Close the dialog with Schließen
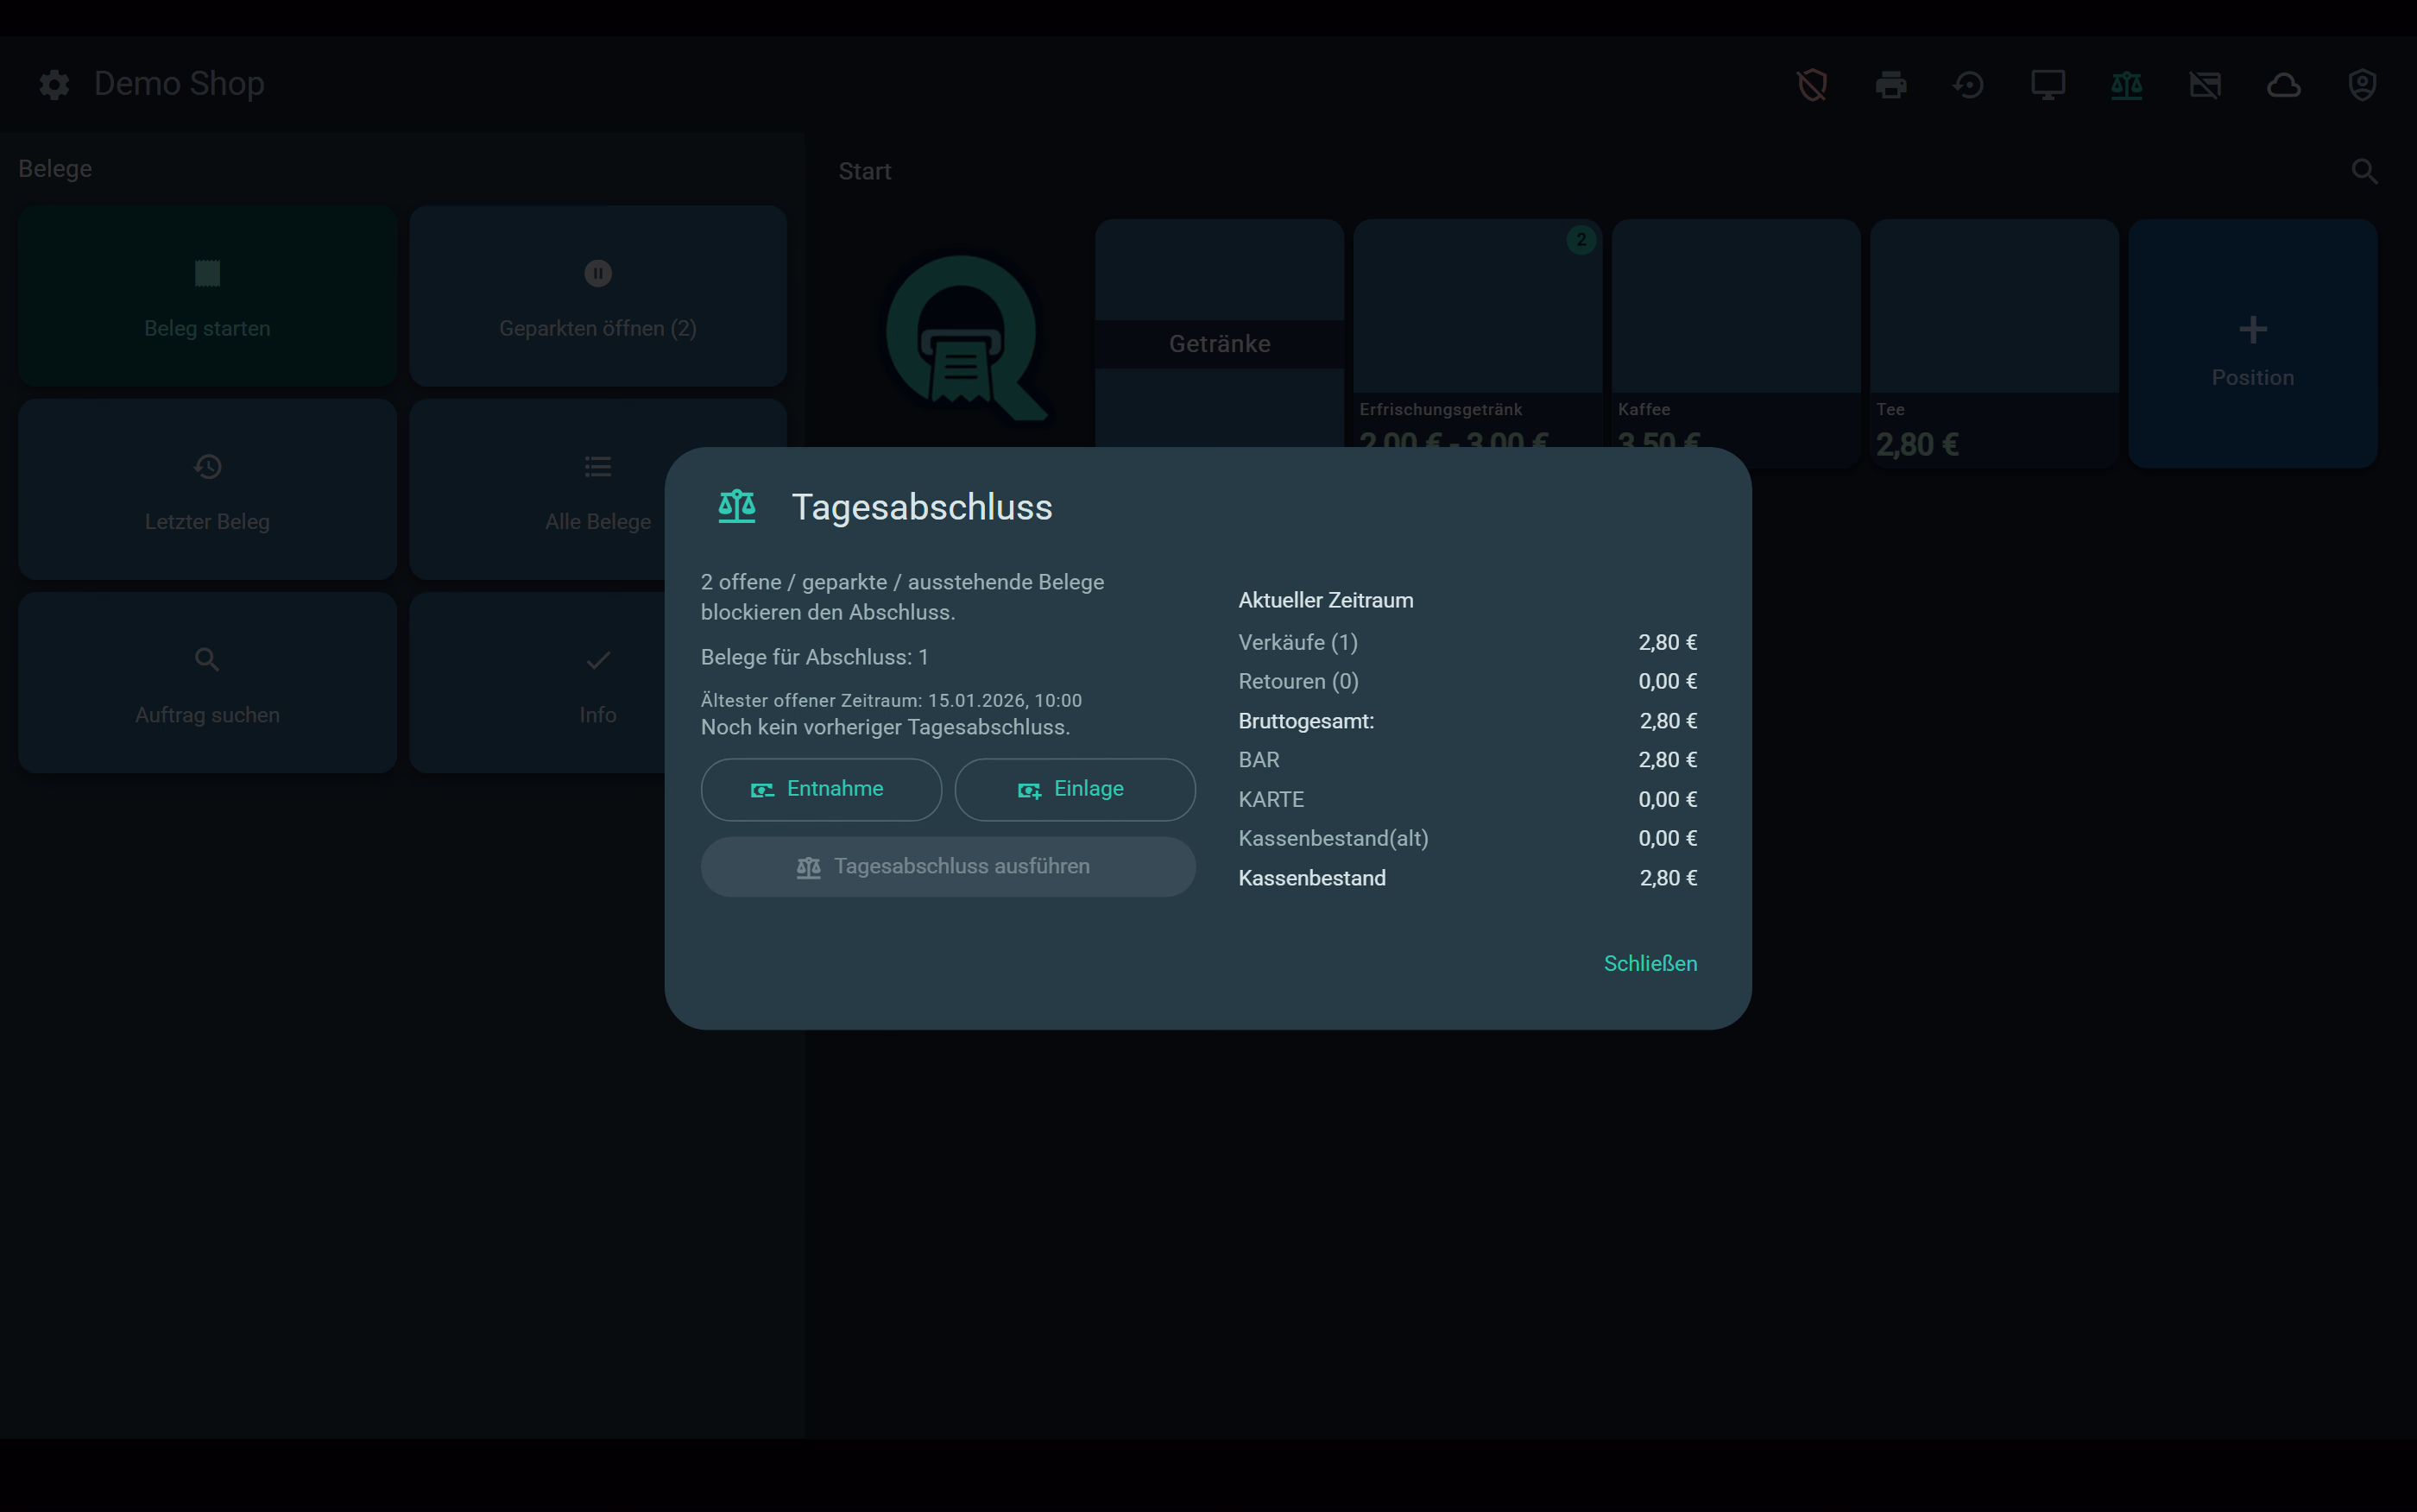The width and height of the screenshot is (2417, 1512). click(x=1650, y=963)
